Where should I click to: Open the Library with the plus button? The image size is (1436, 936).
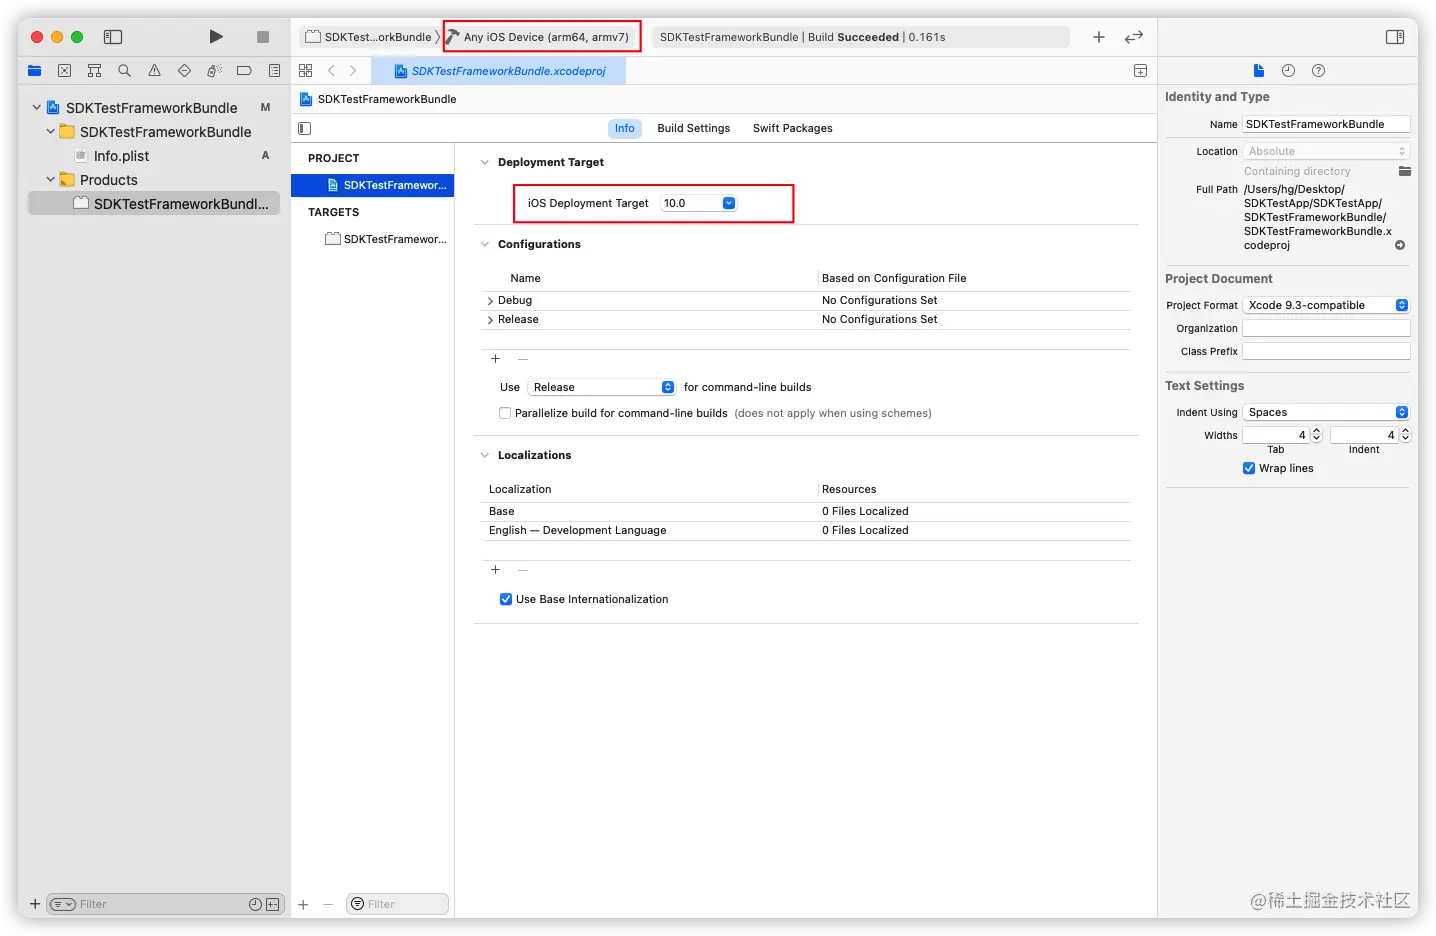(x=1099, y=37)
